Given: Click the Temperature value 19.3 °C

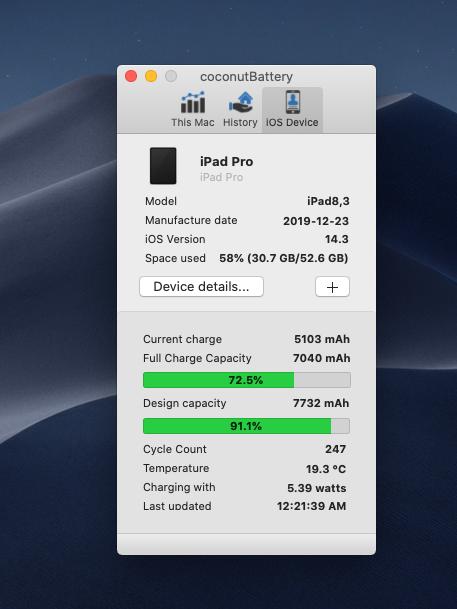Looking at the screenshot, I should coord(326,469).
